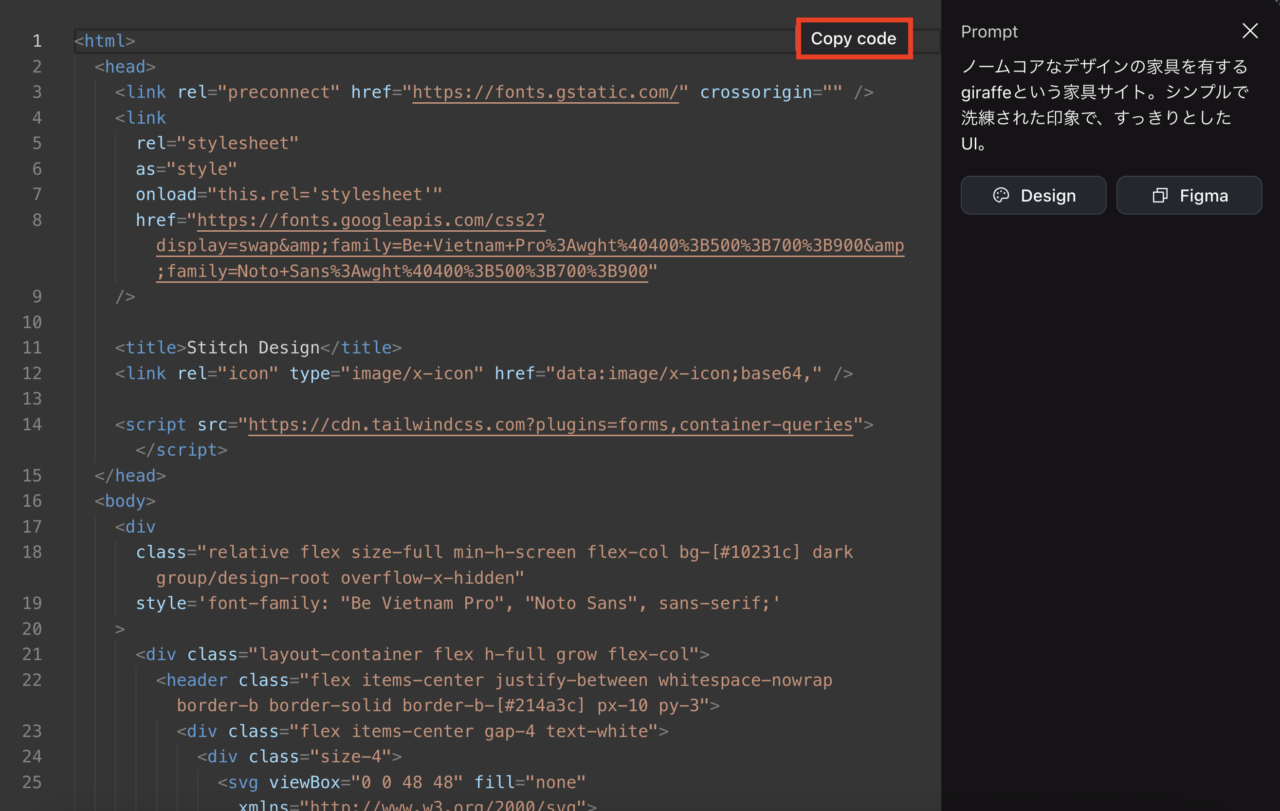Click the Copy code button
This screenshot has height=811, width=1280.
pyautogui.click(x=853, y=39)
